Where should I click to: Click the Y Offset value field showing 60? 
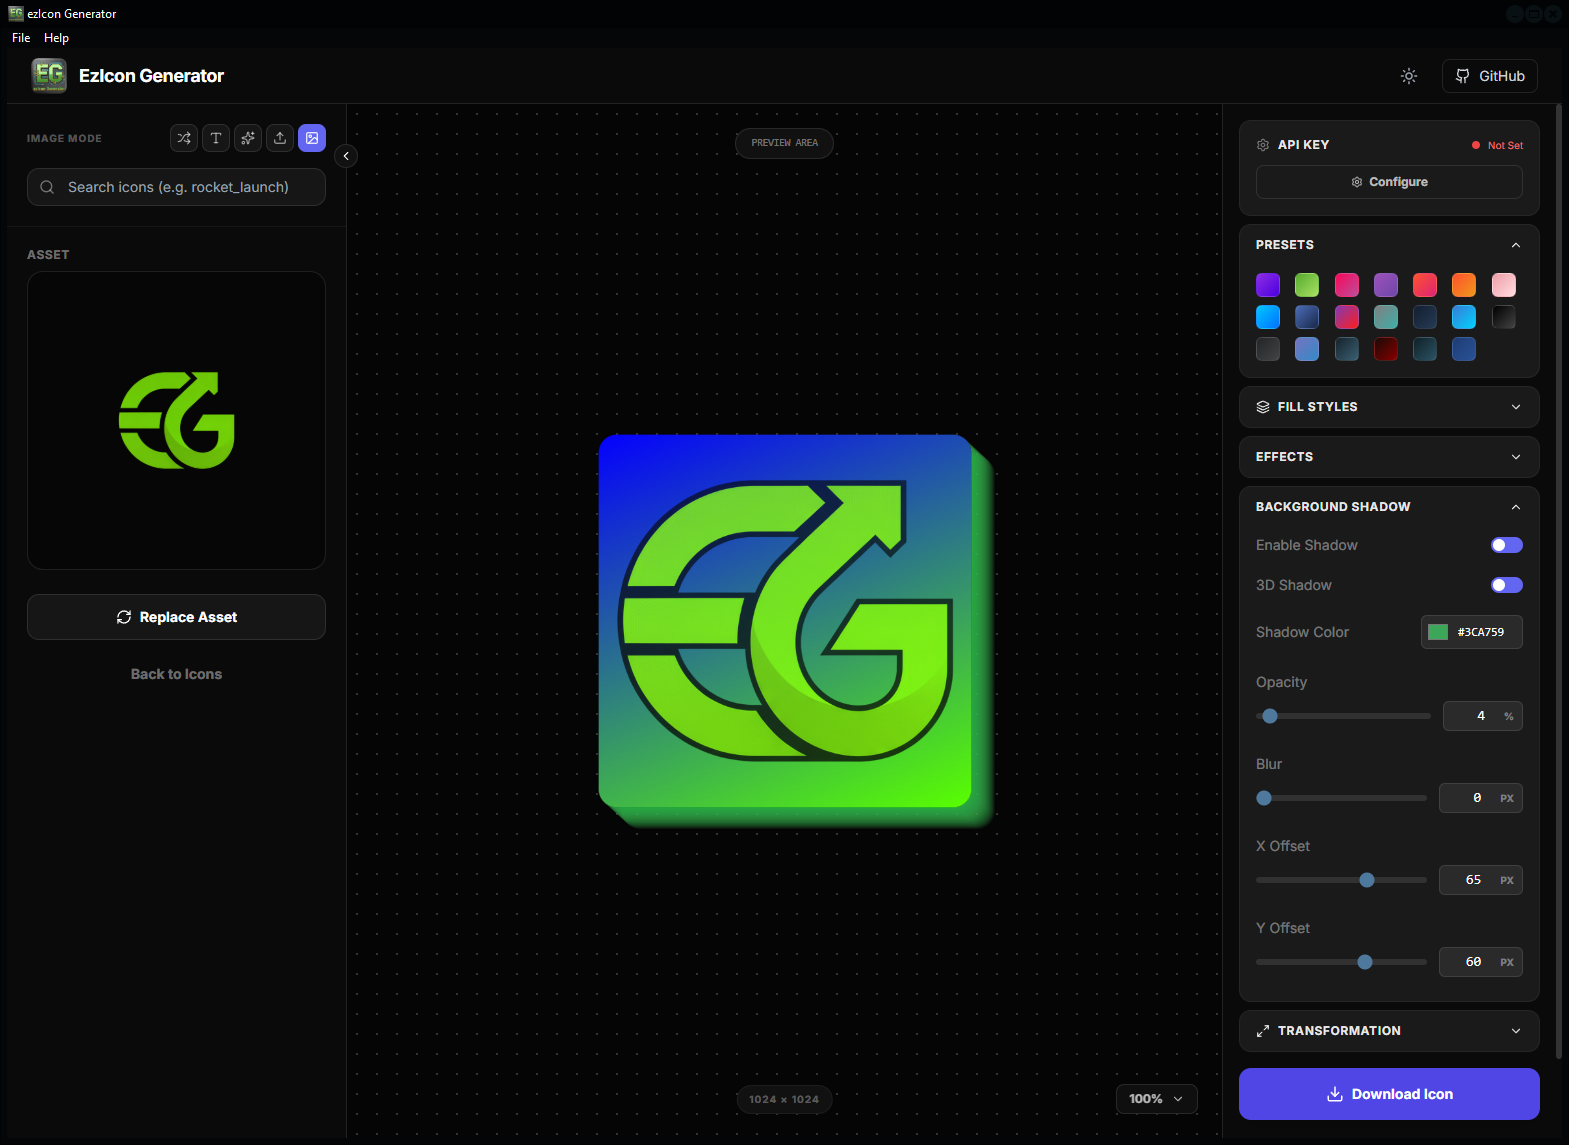[1481, 962]
